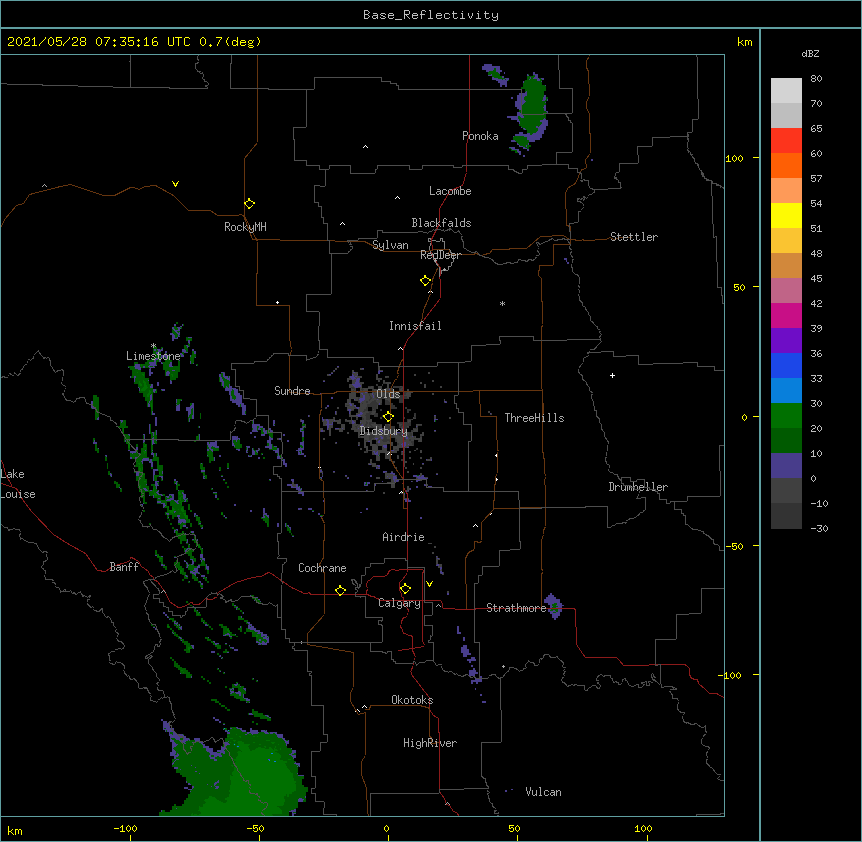The width and height of the screenshot is (862, 842).
Task: Select the yellow diamond marker between Olds and Didsbury
Action: pos(388,416)
